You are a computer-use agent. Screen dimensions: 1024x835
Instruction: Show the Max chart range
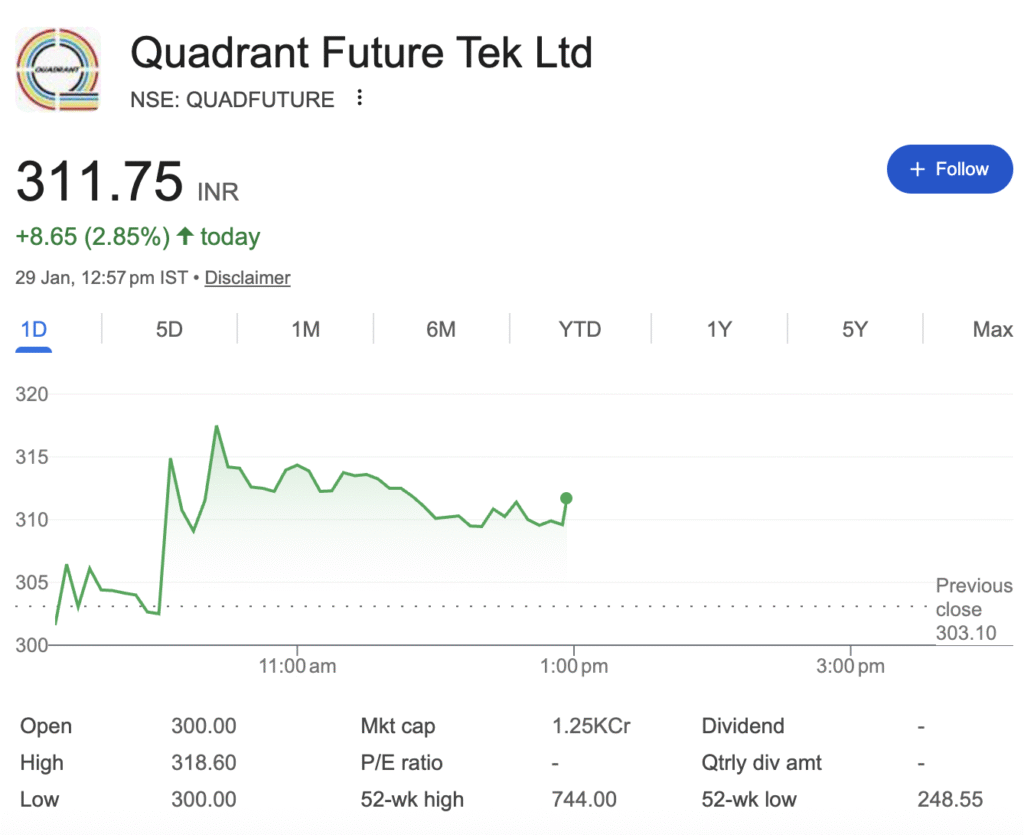coord(992,329)
